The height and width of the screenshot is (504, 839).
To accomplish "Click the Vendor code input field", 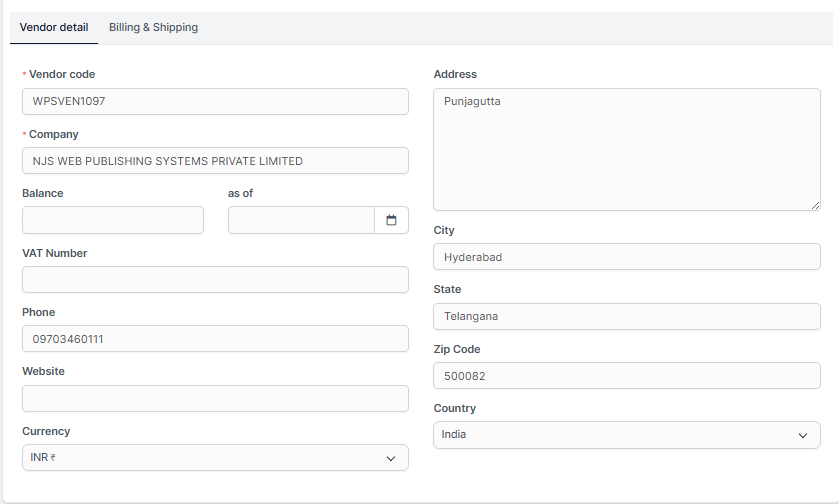I will (x=215, y=102).
